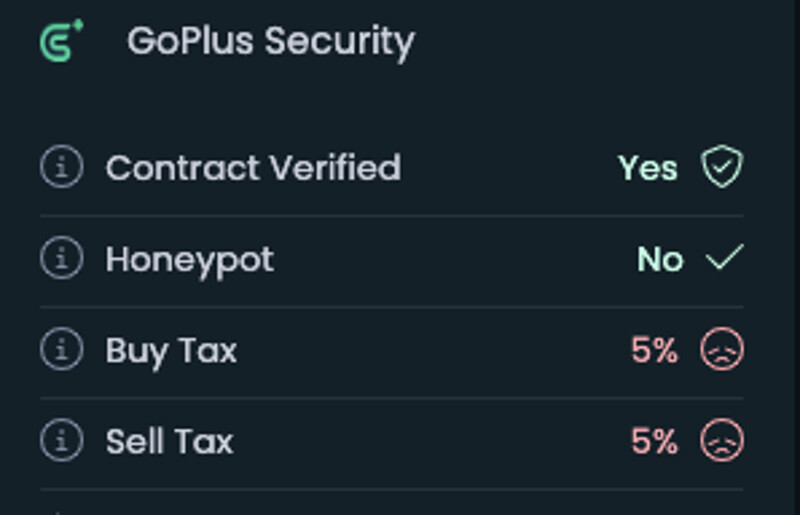Click the Buy Tax sad face icon
Viewport: 800px width, 515px height.
tap(722, 350)
